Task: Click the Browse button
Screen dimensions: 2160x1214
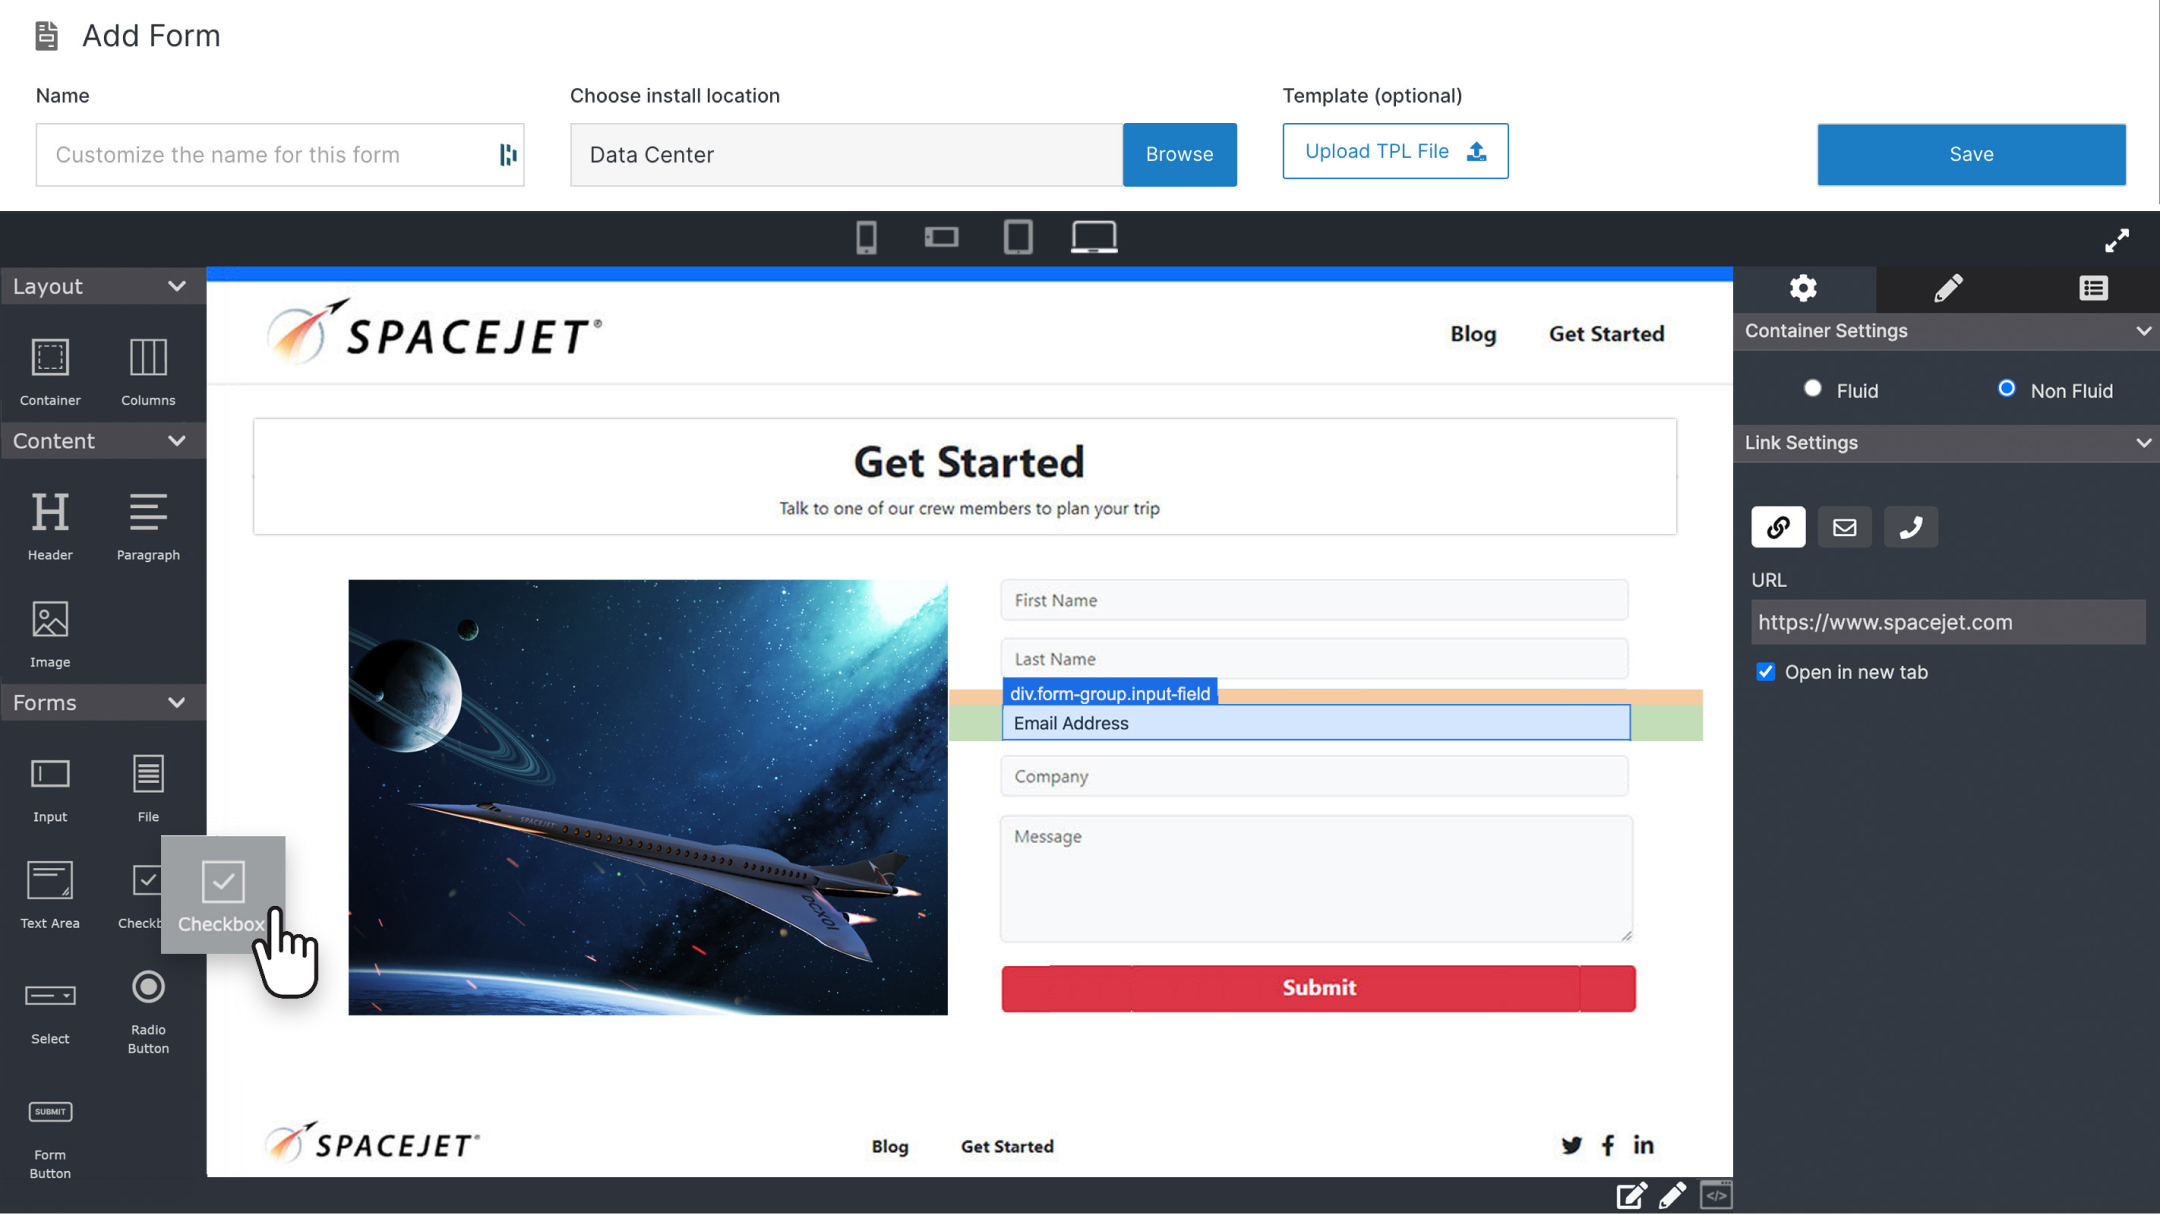Action: 1179,155
